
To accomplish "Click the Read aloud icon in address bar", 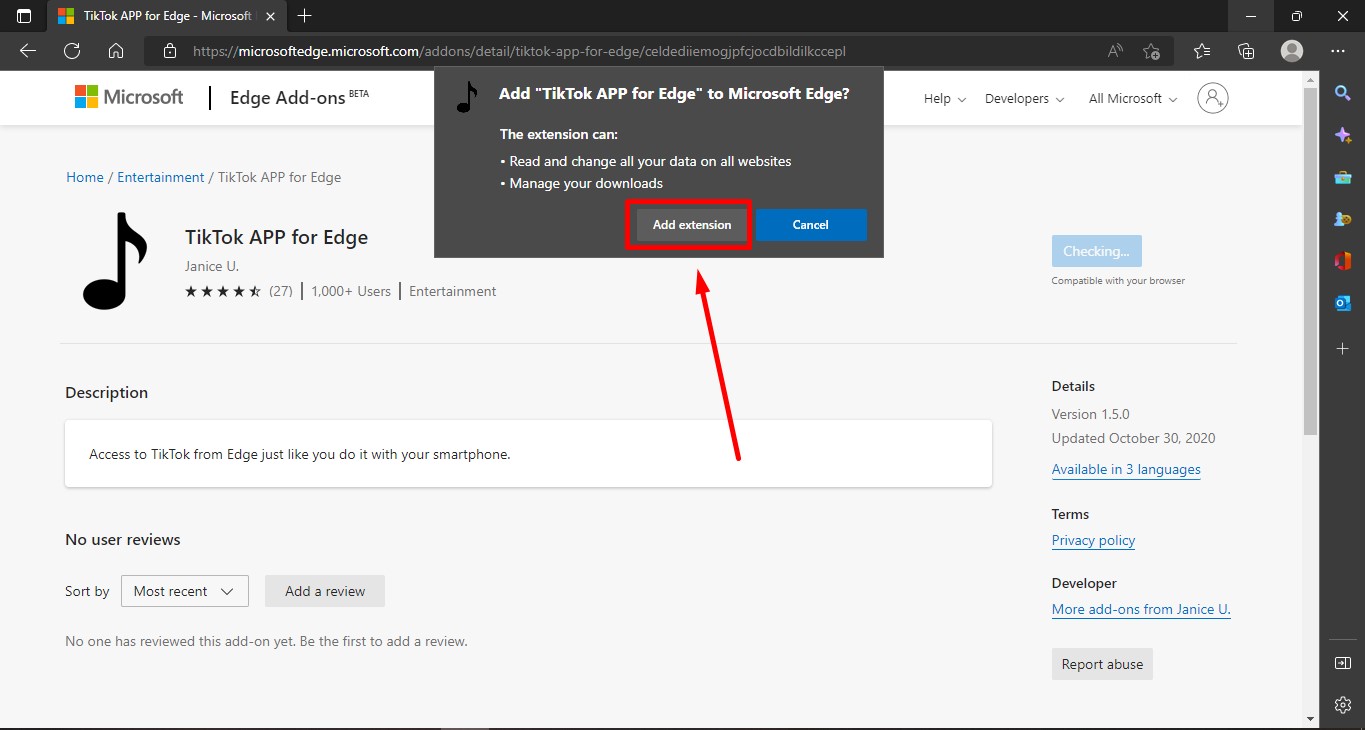I will [1115, 51].
